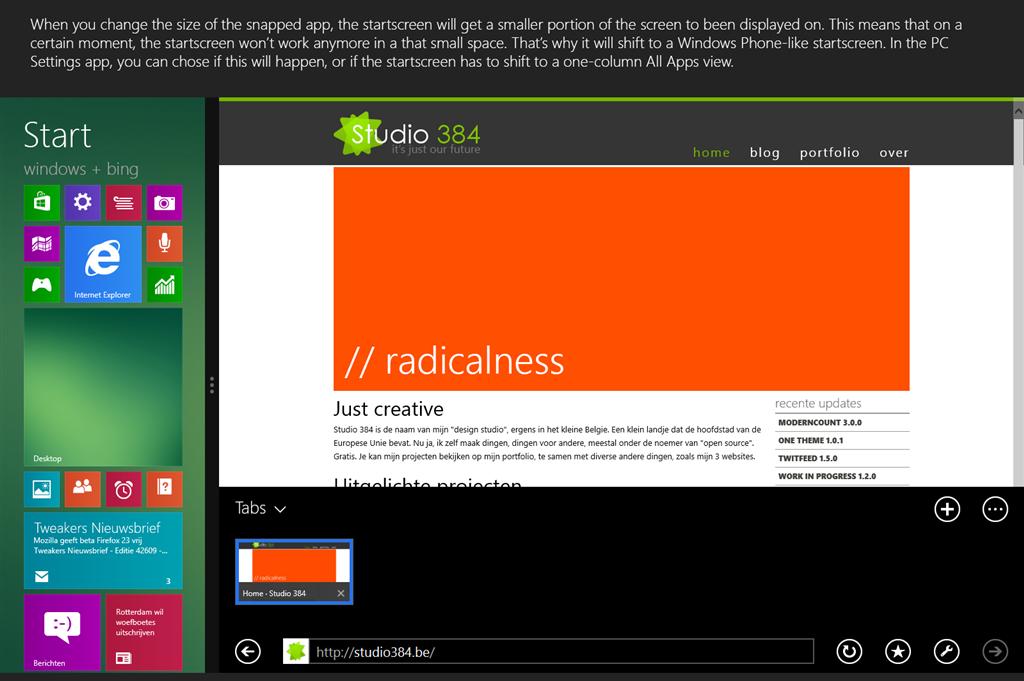This screenshot has width=1024, height=681.
Task: Click the Just creative heading
Action: [x=389, y=409]
